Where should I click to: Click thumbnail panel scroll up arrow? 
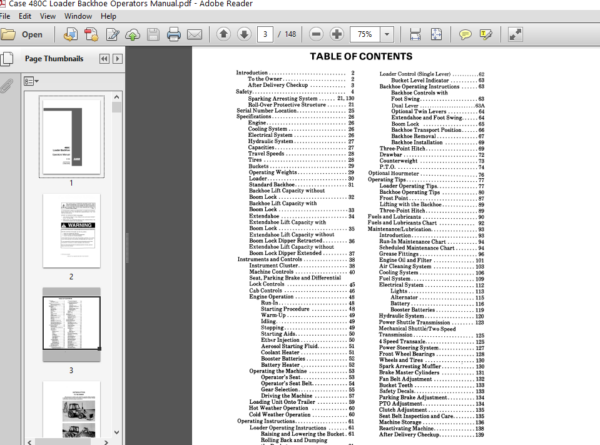point(117,97)
